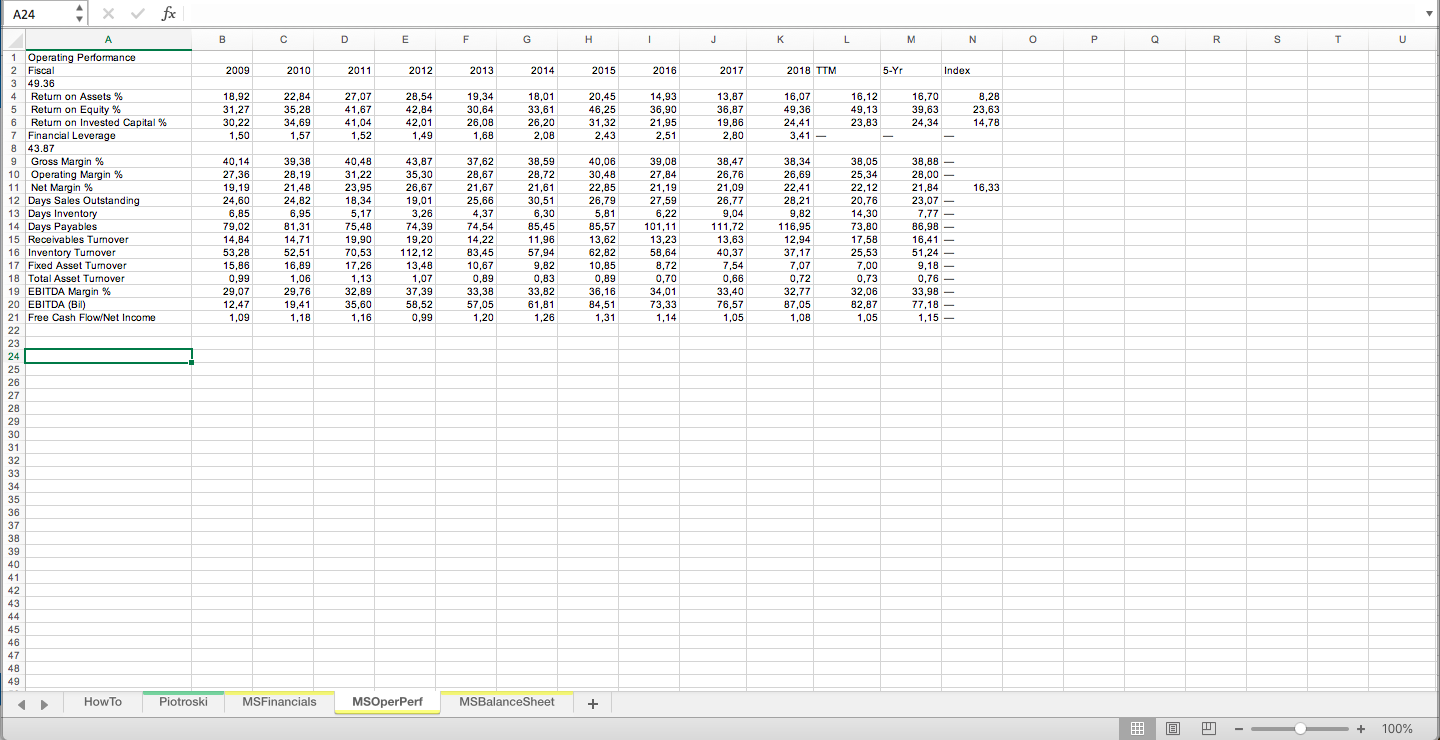This screenshot has height=740, width=1440.
Task: Select the Financial Leverage cell
Action: coord(108,136)
